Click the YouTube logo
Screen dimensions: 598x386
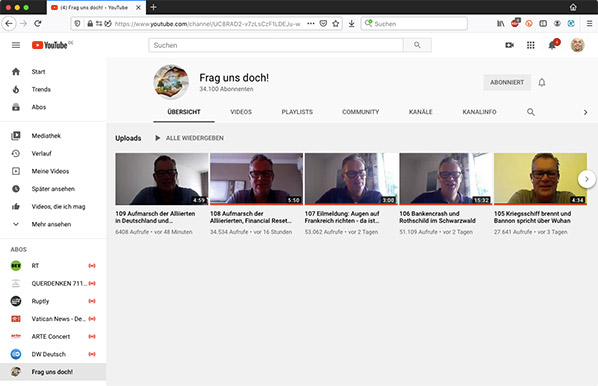tap(50, 45)
